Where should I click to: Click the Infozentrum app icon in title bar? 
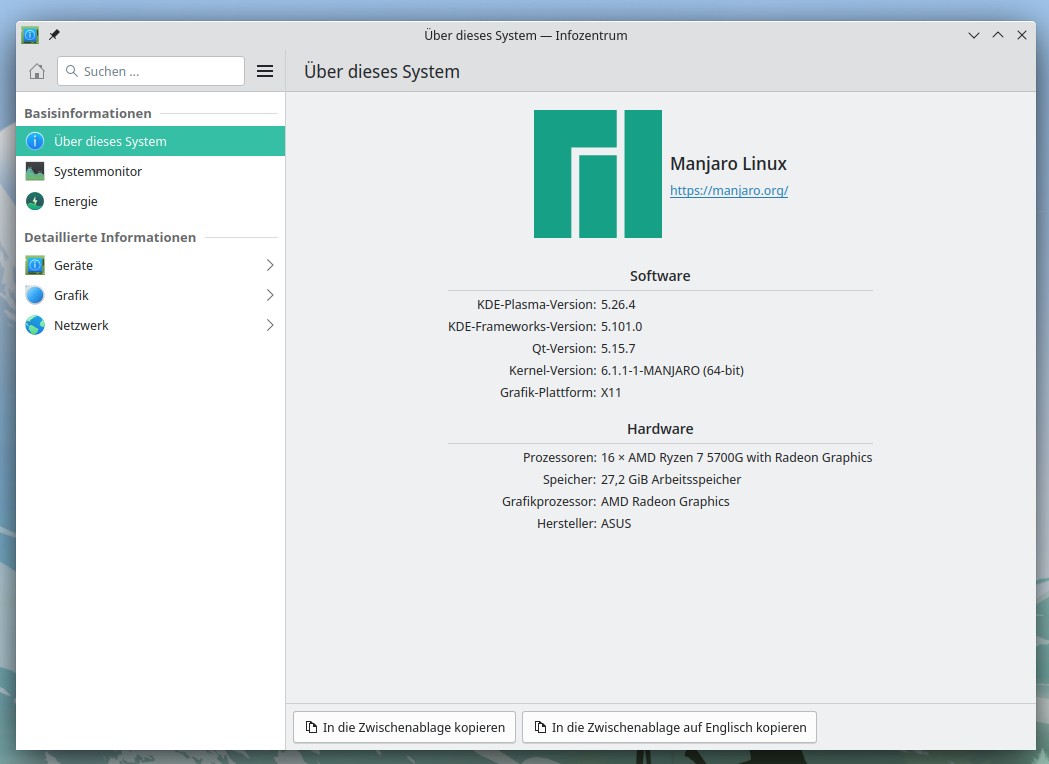tap(30, 35)
